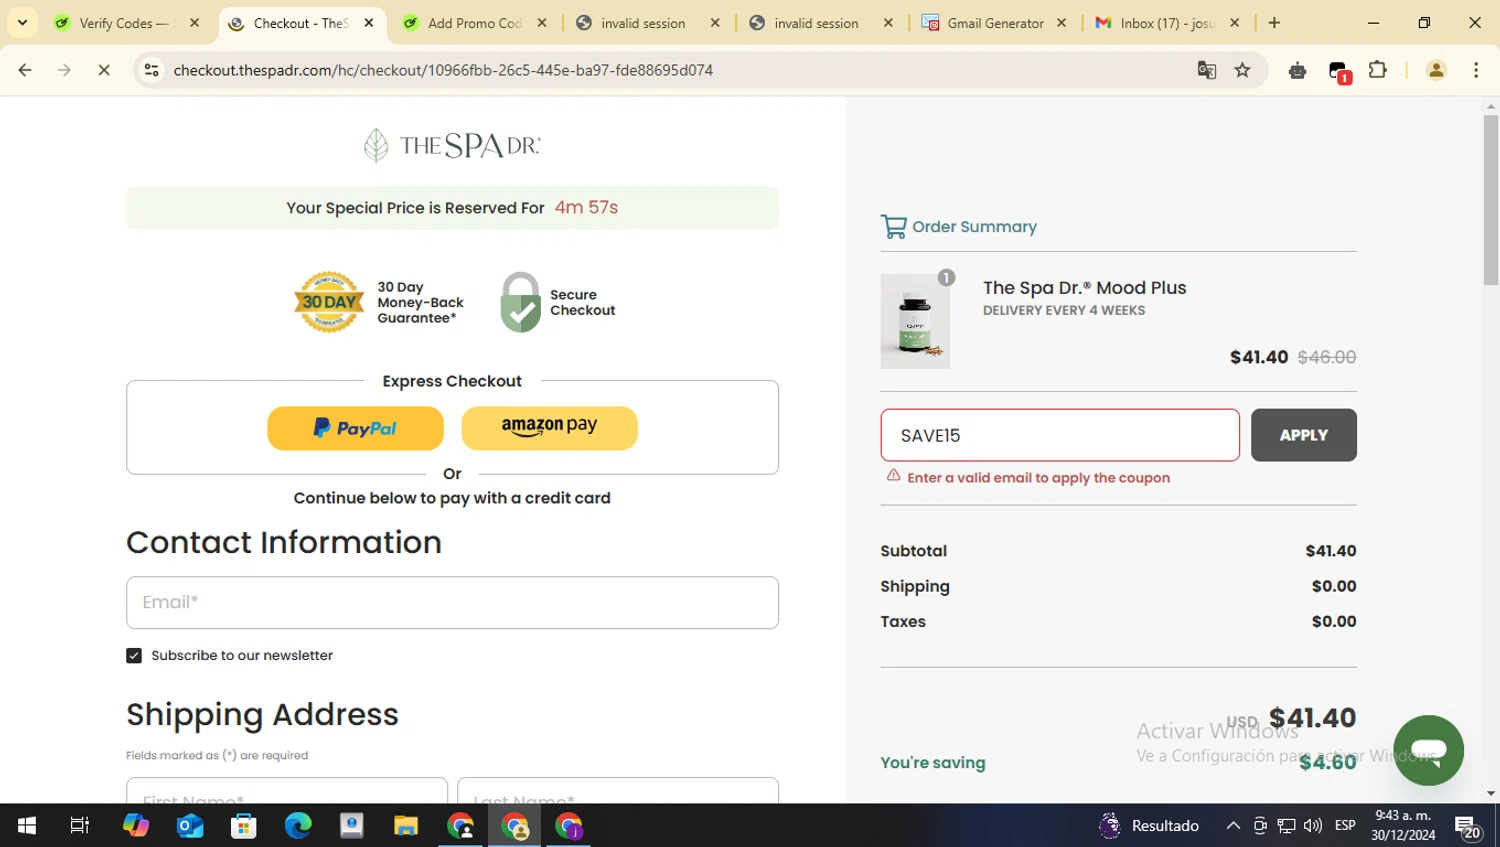The height and width of the screenshot is (847, 1500).
Task: Open Task View on the taskbar
Action: tap(79, 826)
